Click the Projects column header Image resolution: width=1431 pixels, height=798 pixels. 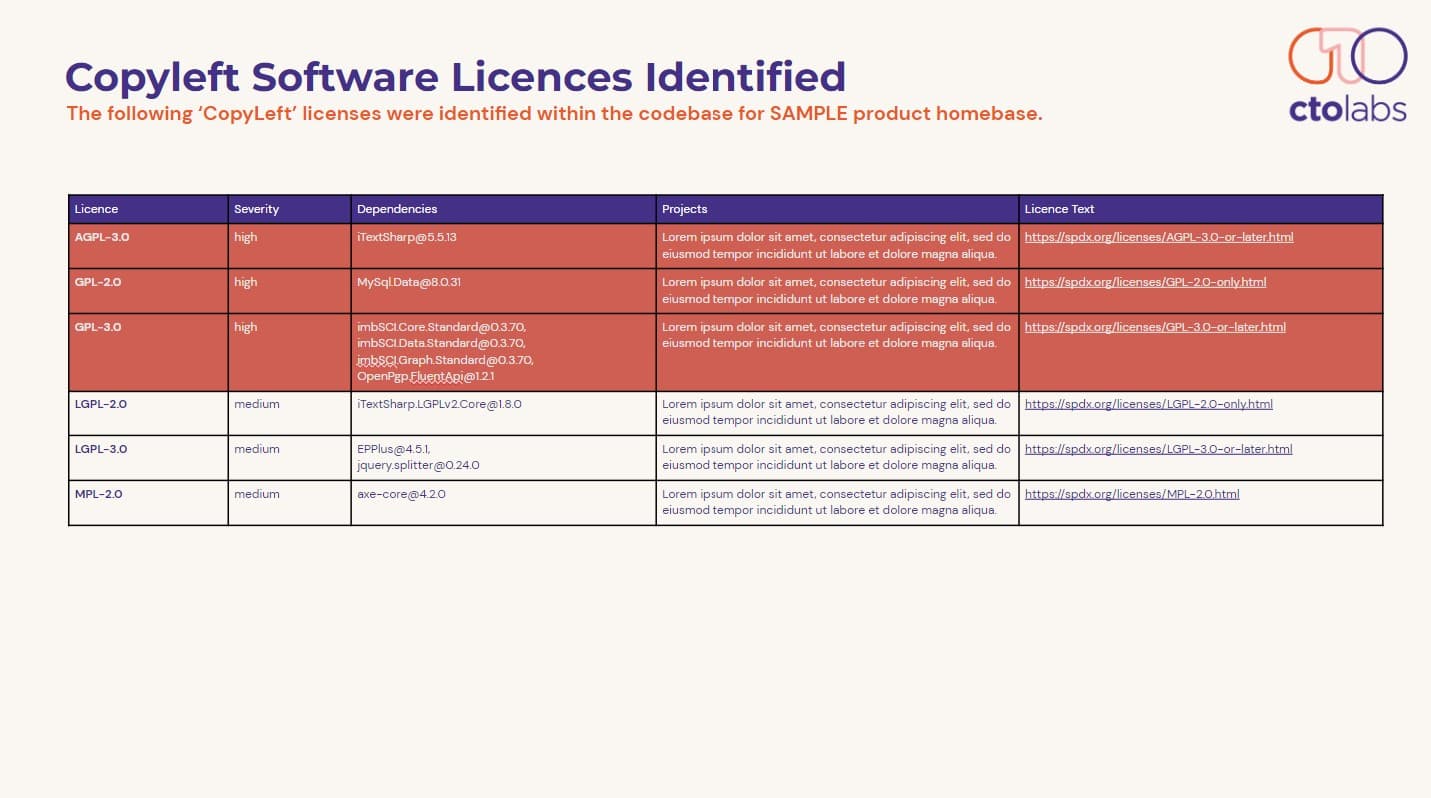837,209
